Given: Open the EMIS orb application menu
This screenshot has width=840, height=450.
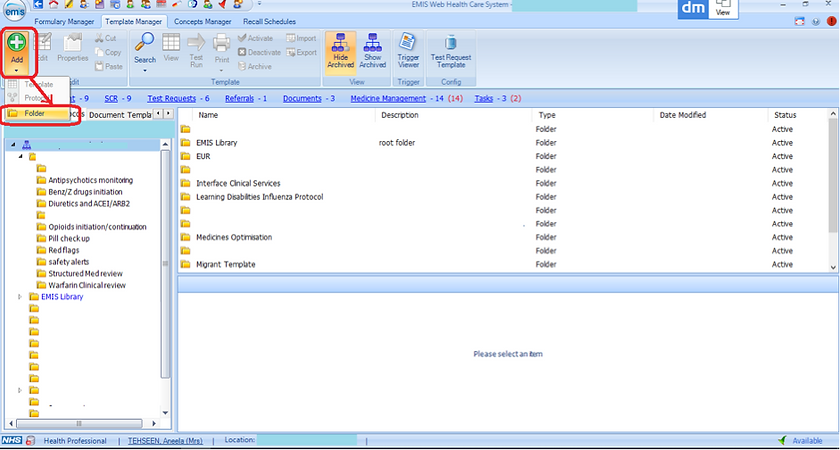Looking at the screenshot, I should click(14, 10).
